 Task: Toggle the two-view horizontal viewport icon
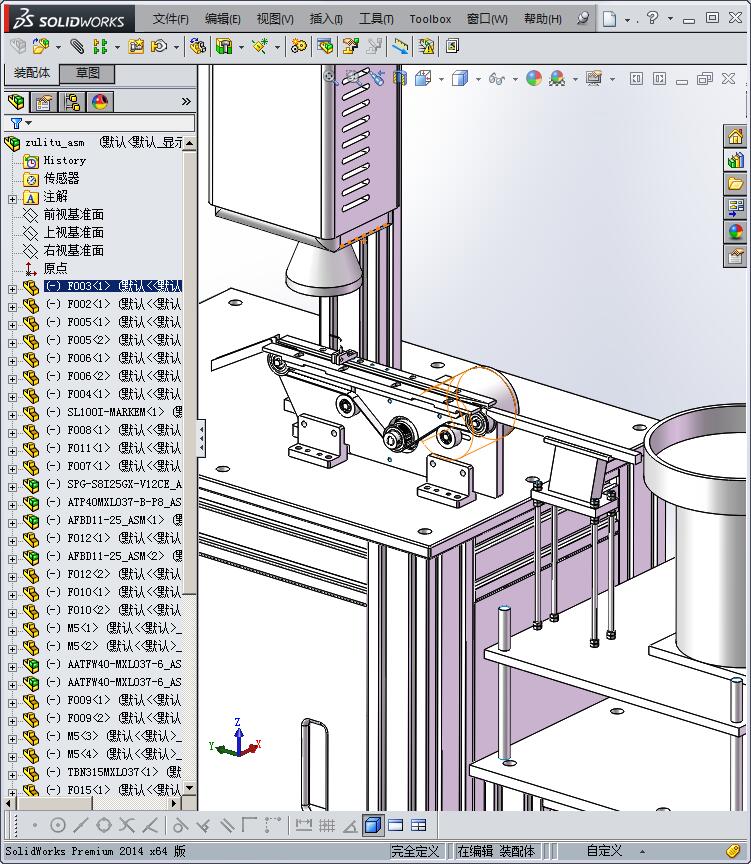pos(396,825)
